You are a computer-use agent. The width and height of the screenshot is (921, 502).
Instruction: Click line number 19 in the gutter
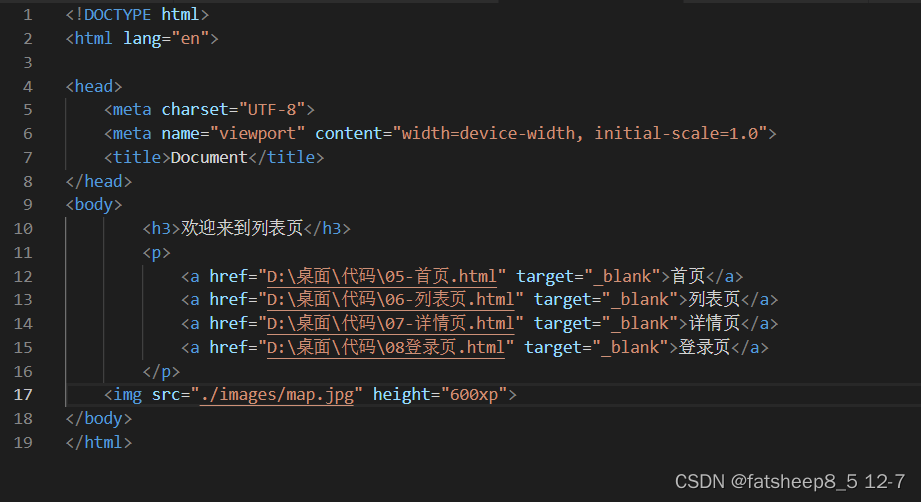(23, 442)
